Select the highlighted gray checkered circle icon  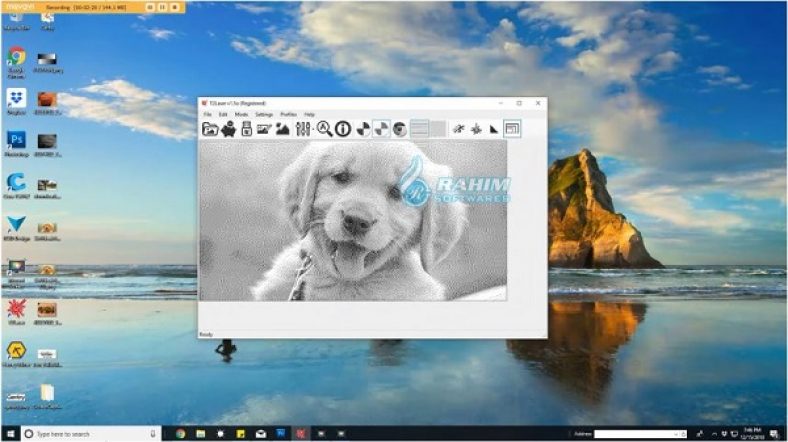(x=381, y=129)
